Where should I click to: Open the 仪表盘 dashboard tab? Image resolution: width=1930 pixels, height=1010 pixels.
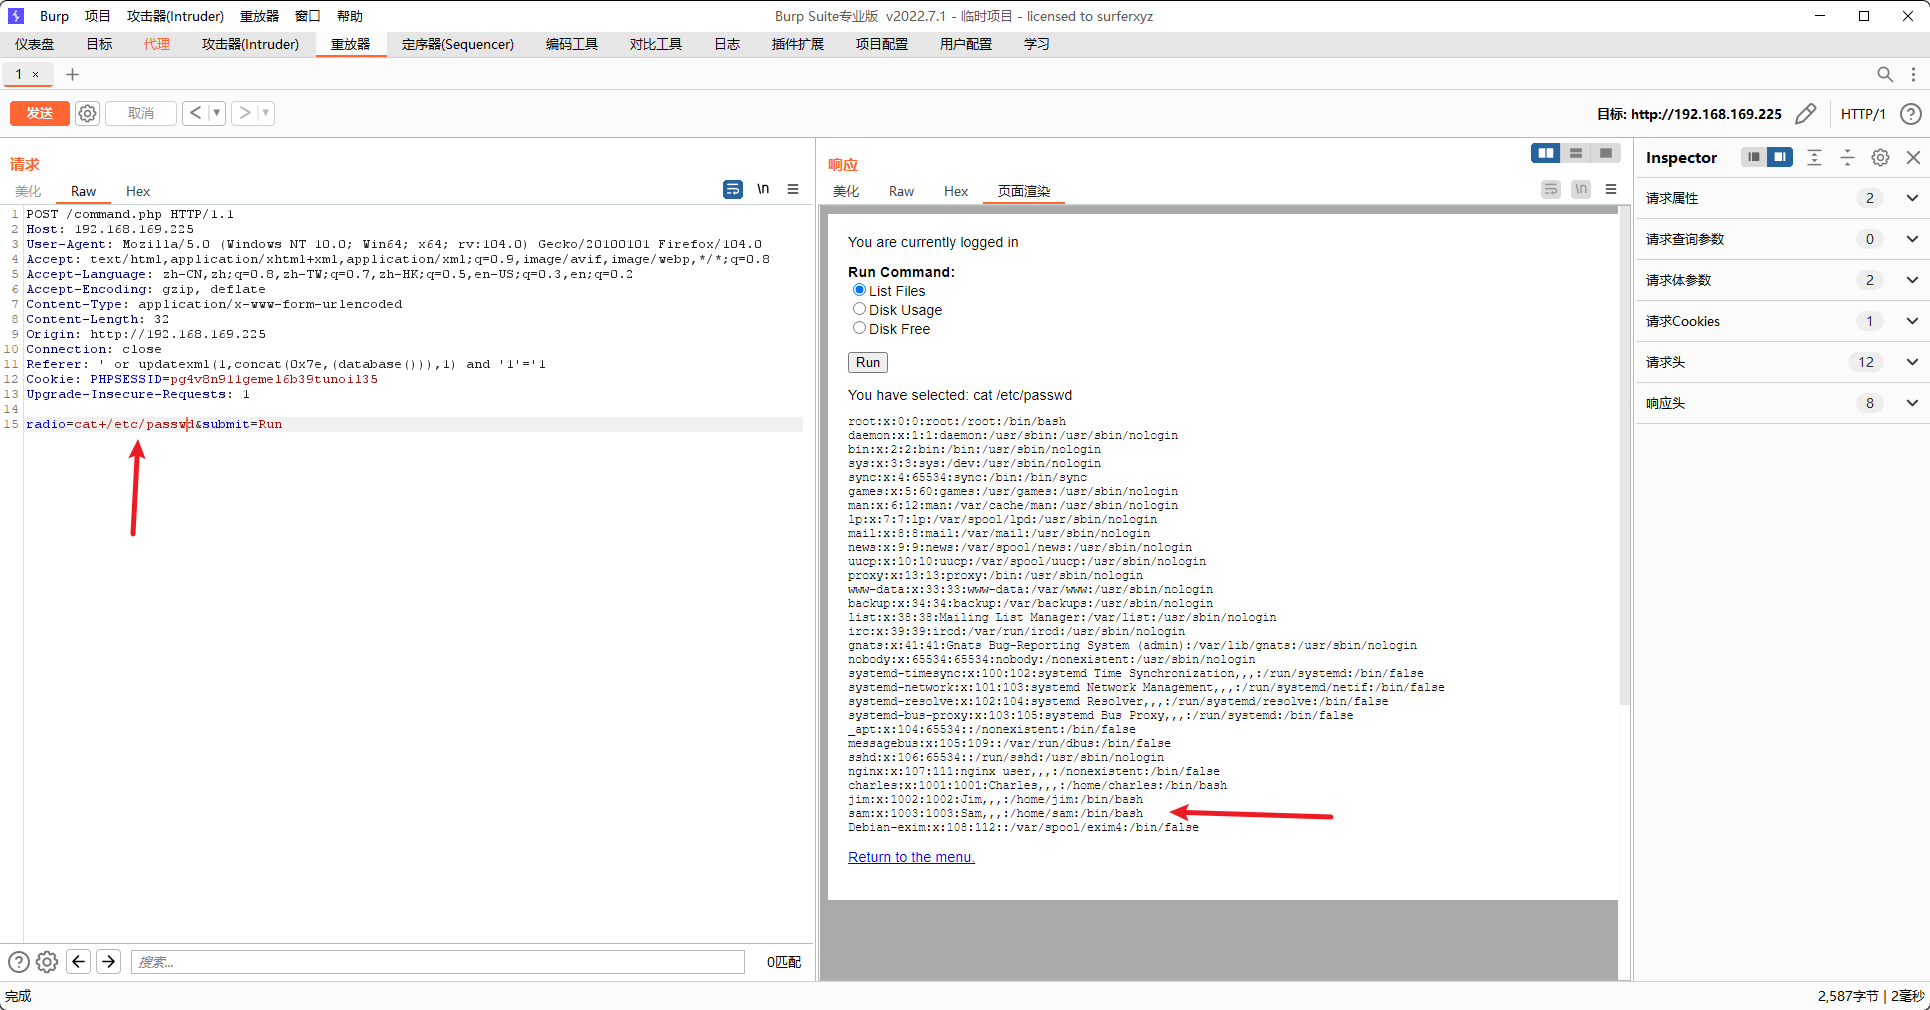35,44
